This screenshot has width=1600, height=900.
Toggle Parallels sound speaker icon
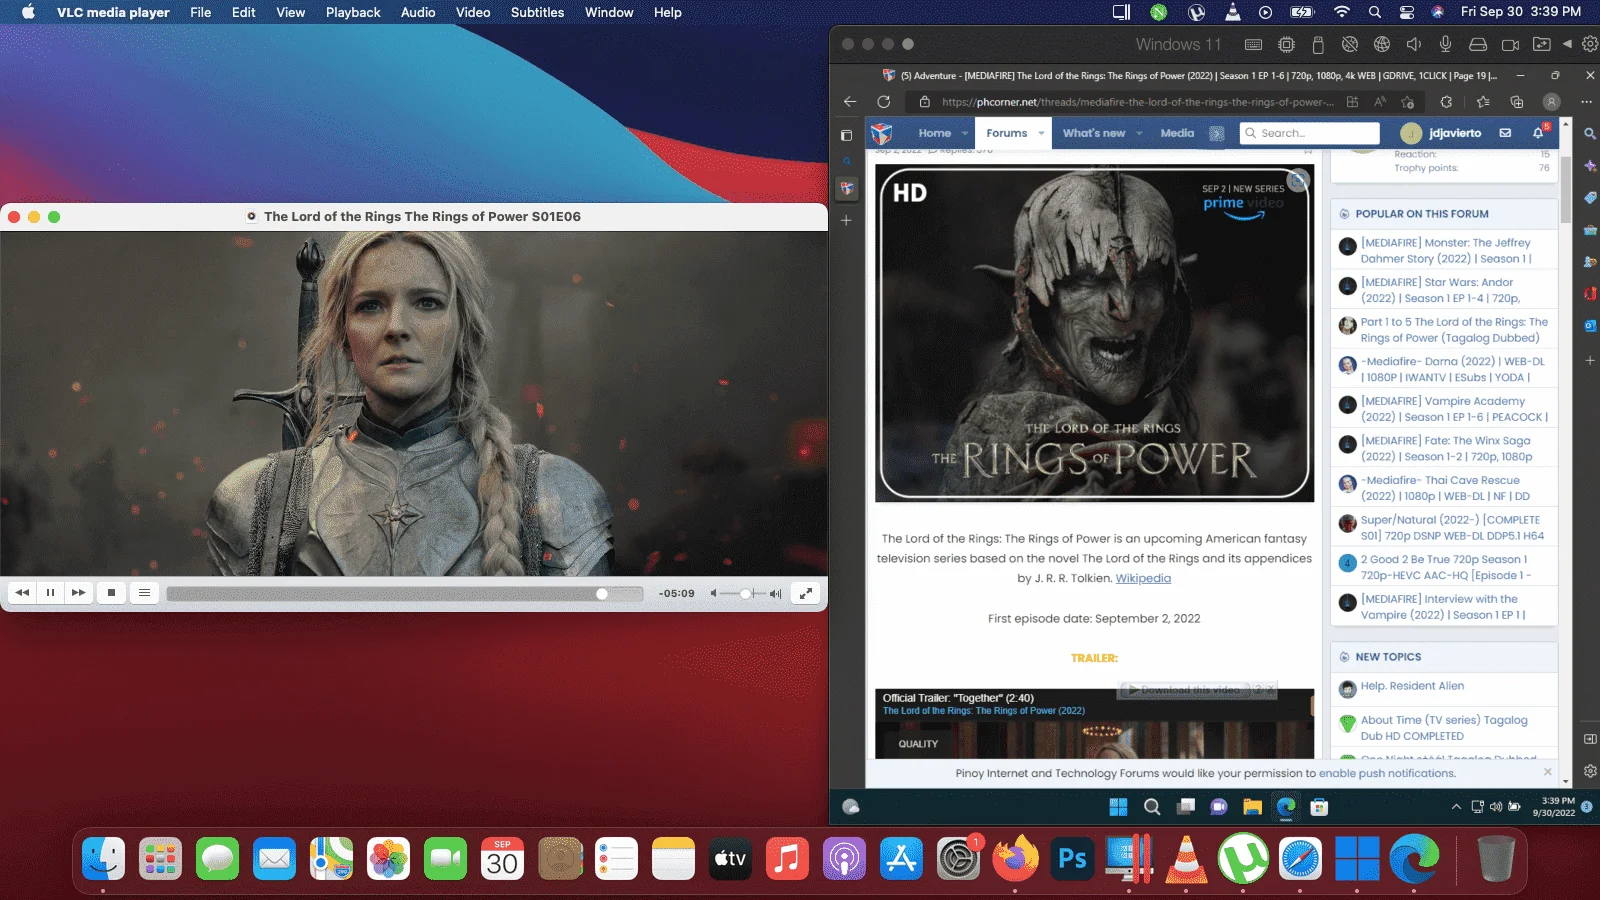(x=1414, y=45)
